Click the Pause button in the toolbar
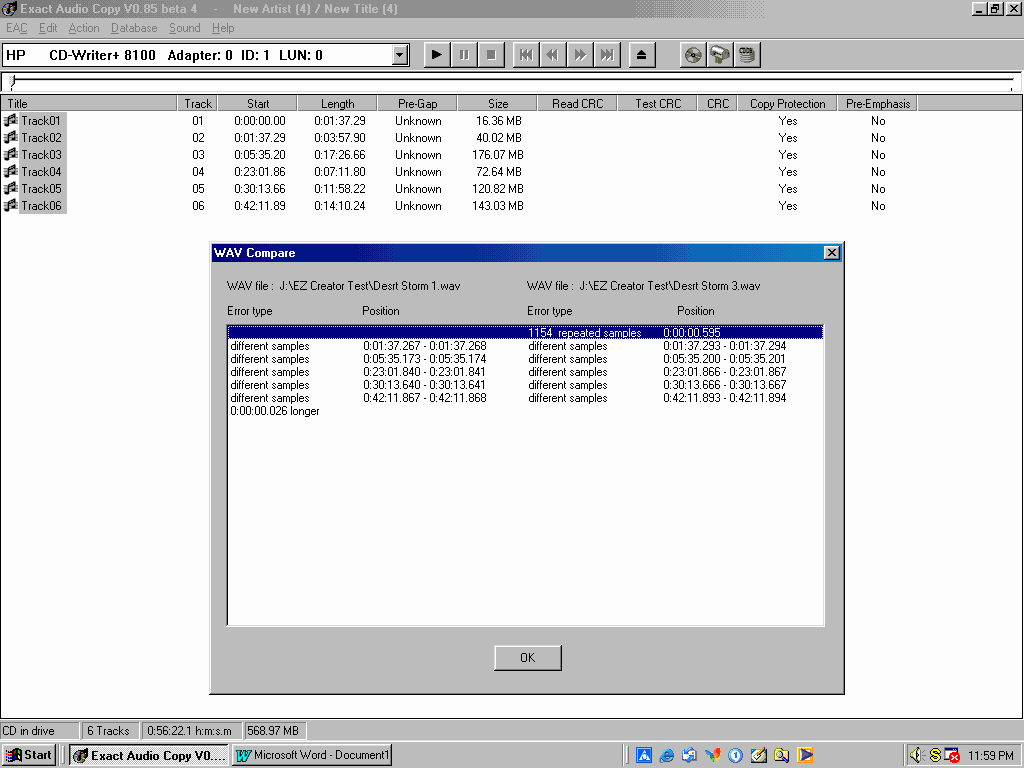The image size is (1024, 768). 464,55
